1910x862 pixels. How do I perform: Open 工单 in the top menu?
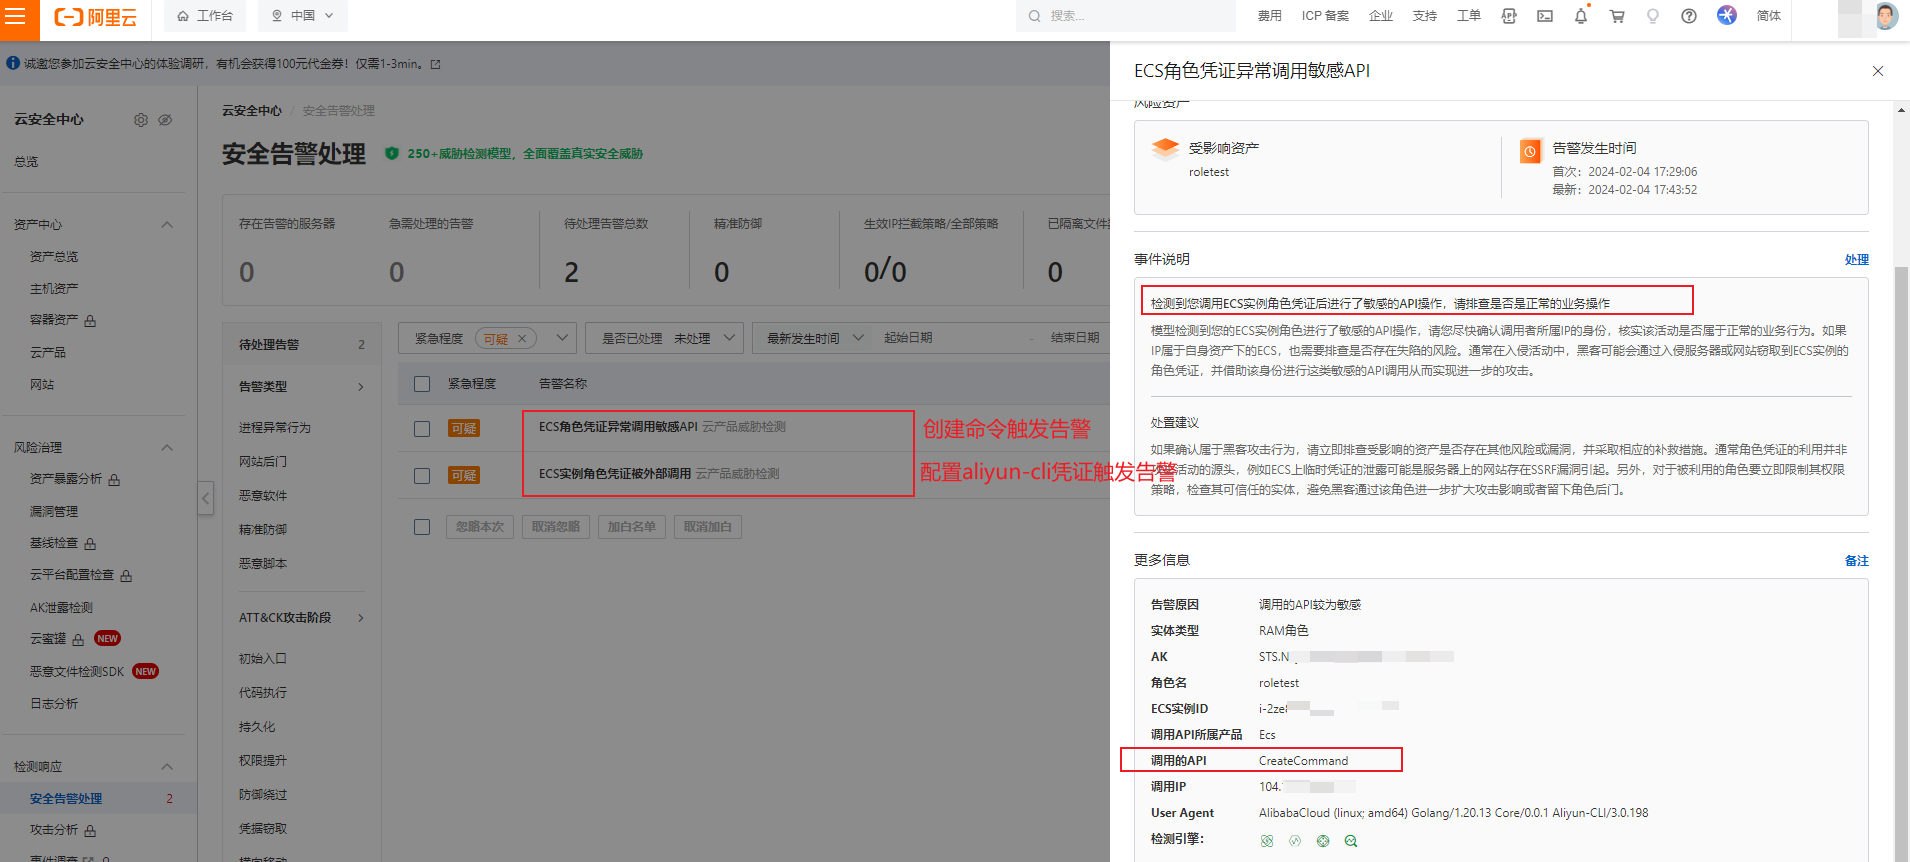click(x=1469, y=16)
